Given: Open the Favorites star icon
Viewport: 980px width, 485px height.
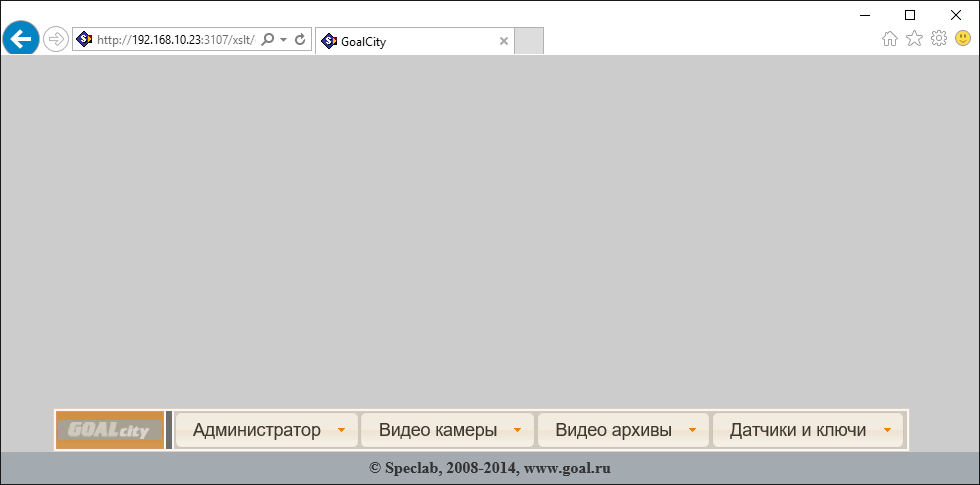Looking at the screenshot, I should point(914,39).
